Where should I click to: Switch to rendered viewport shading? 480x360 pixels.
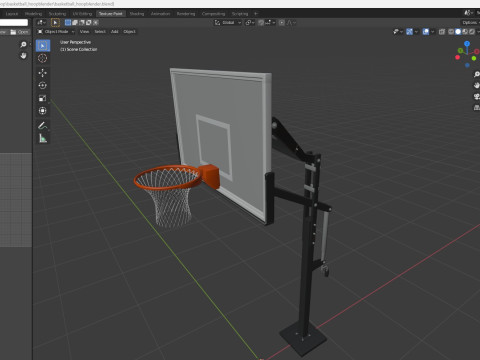click(472, 32)
